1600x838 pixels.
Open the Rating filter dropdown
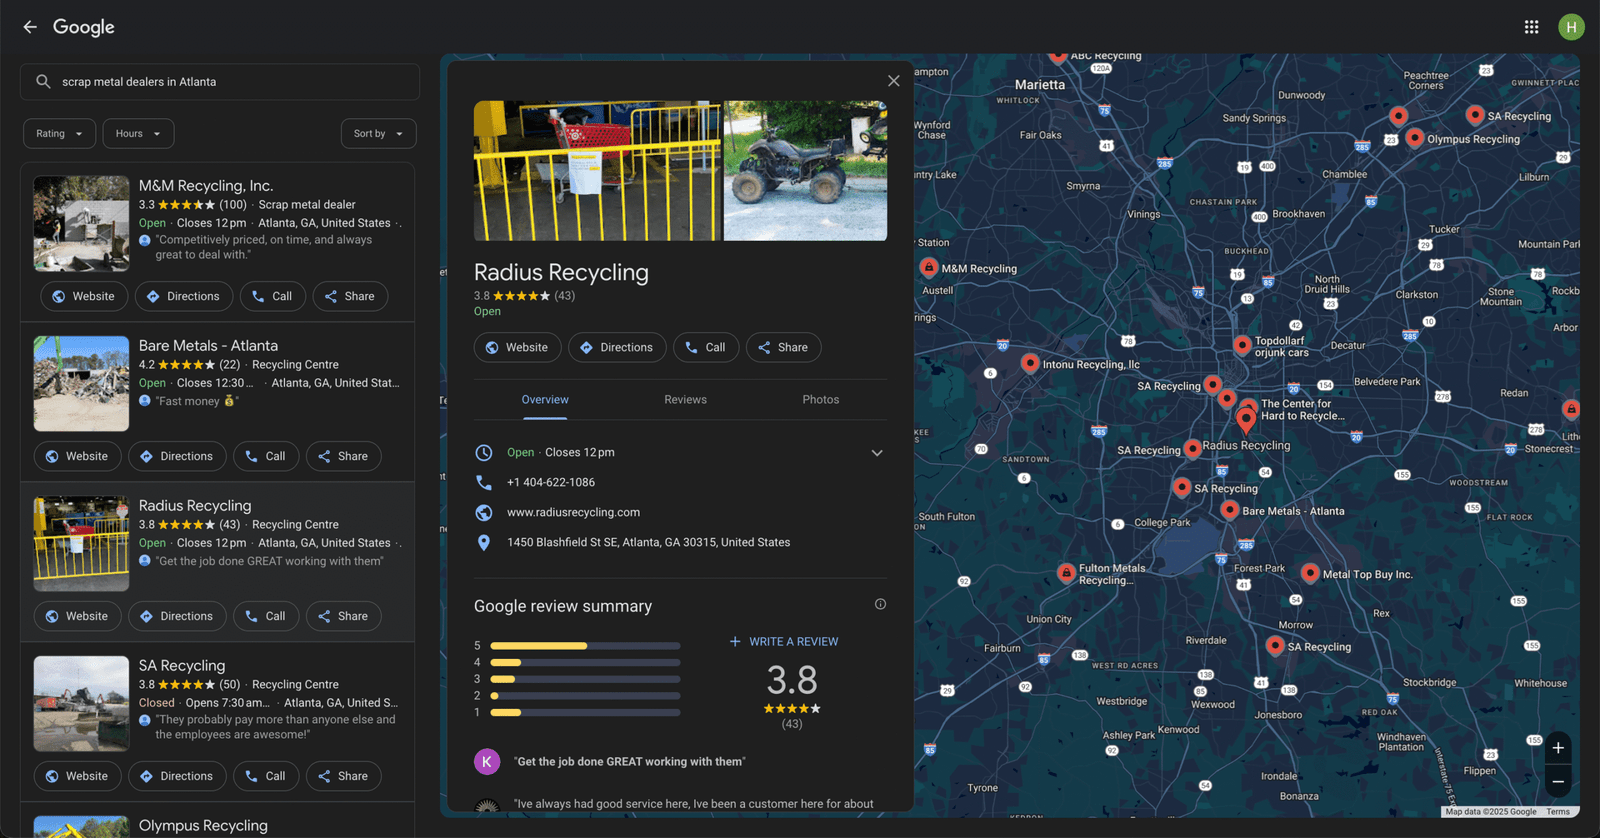tap(60, 133)
